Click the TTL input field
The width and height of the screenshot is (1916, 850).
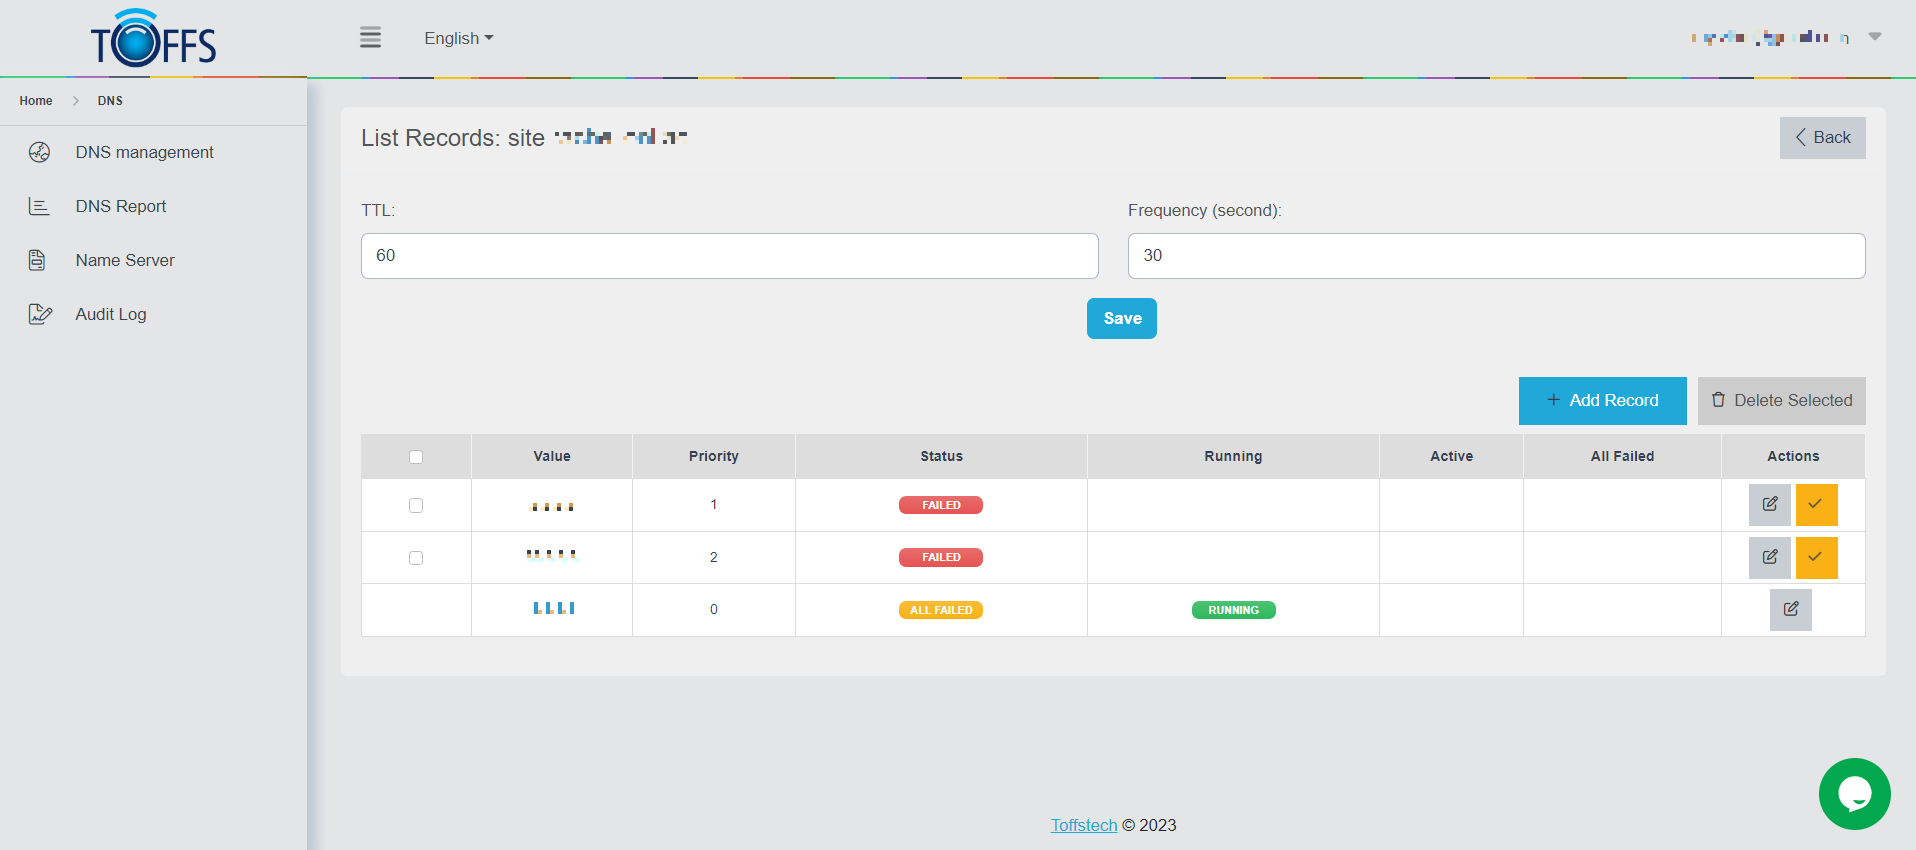tap(729, 256)
